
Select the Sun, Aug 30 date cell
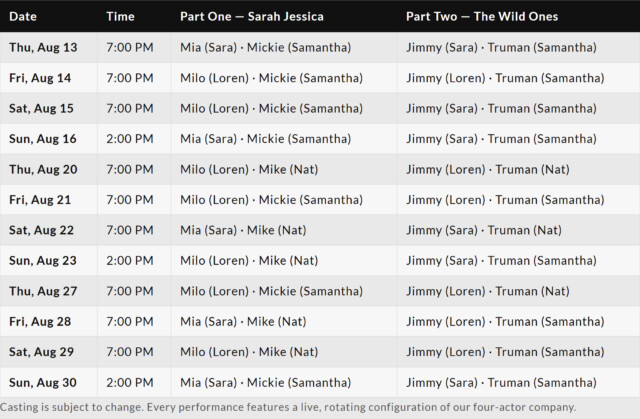(42, 382)
